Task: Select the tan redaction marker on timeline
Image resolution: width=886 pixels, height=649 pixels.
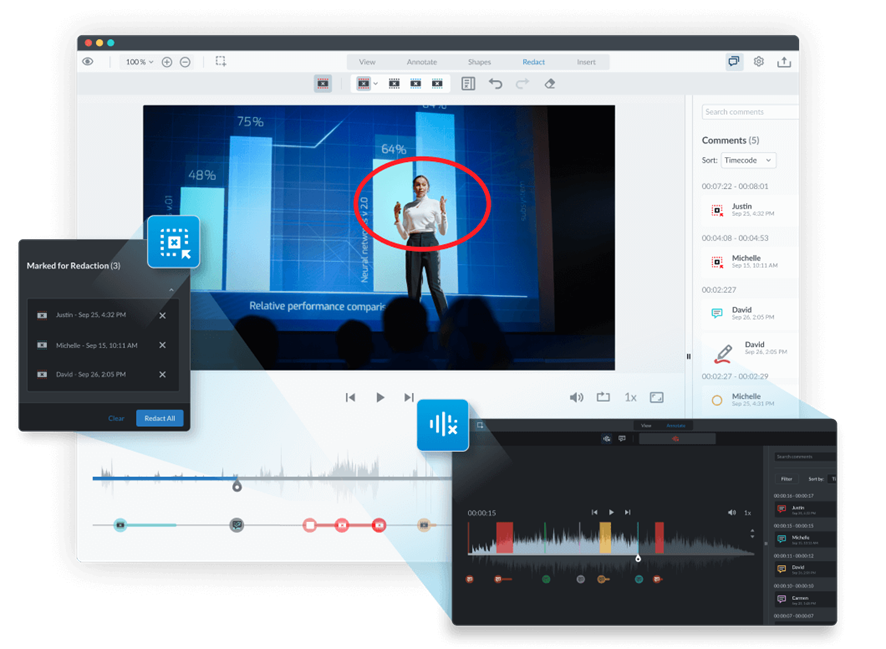Action: click(424, 525)
